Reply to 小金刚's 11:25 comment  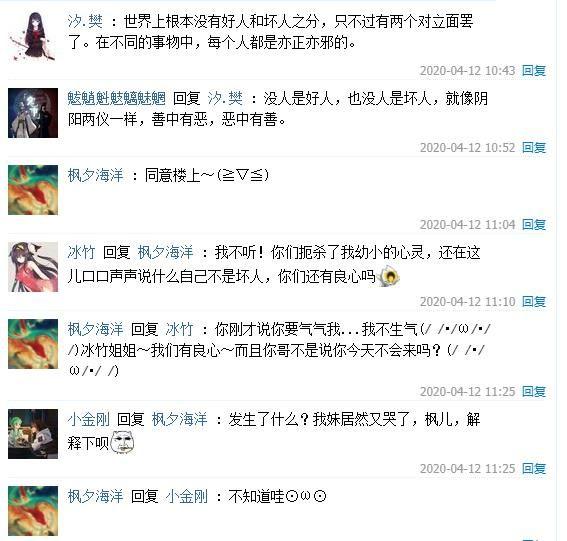(534, 469)
